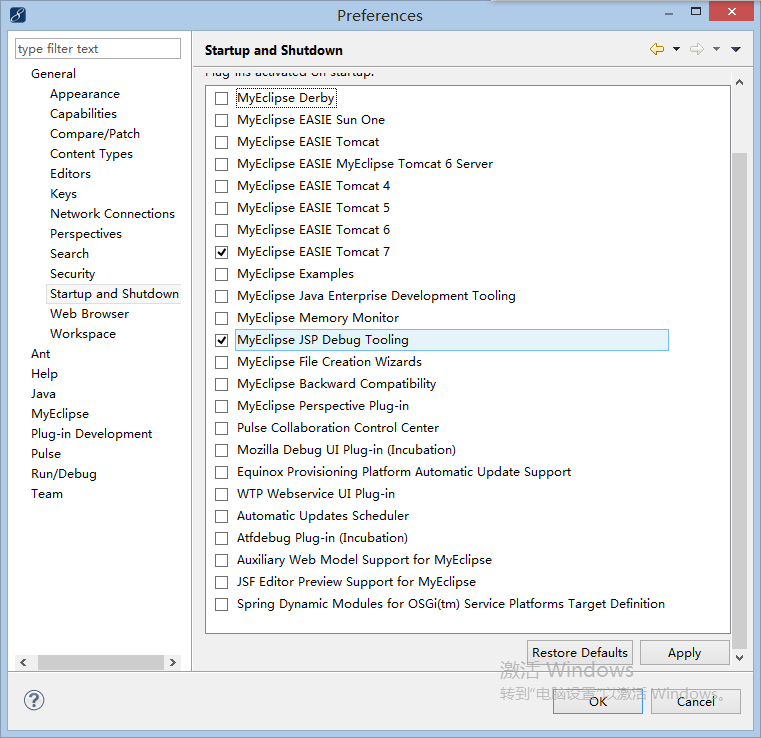Open Appearance preferences page
Viewport: 761px width, 738px height.
tap(85, 94)
